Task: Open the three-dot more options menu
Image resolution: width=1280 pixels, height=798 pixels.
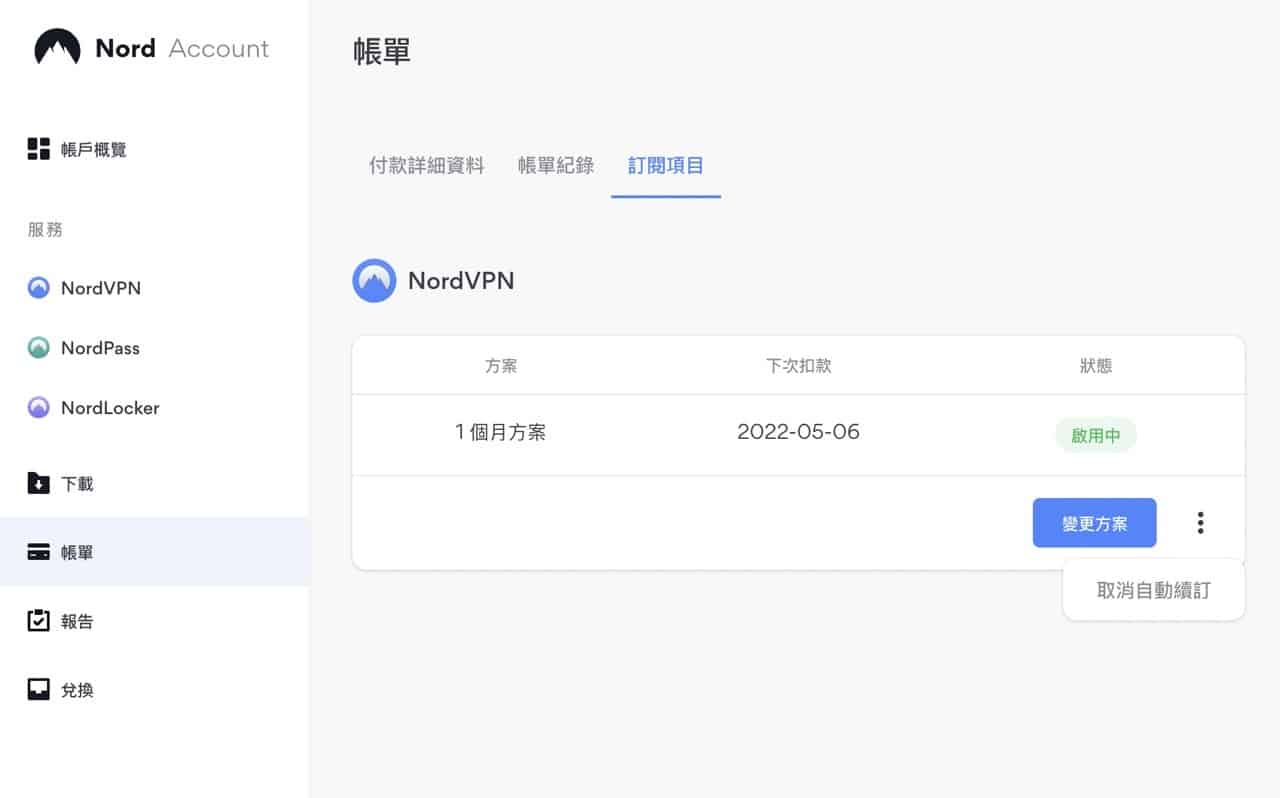Action: [x=1200, y=522]
